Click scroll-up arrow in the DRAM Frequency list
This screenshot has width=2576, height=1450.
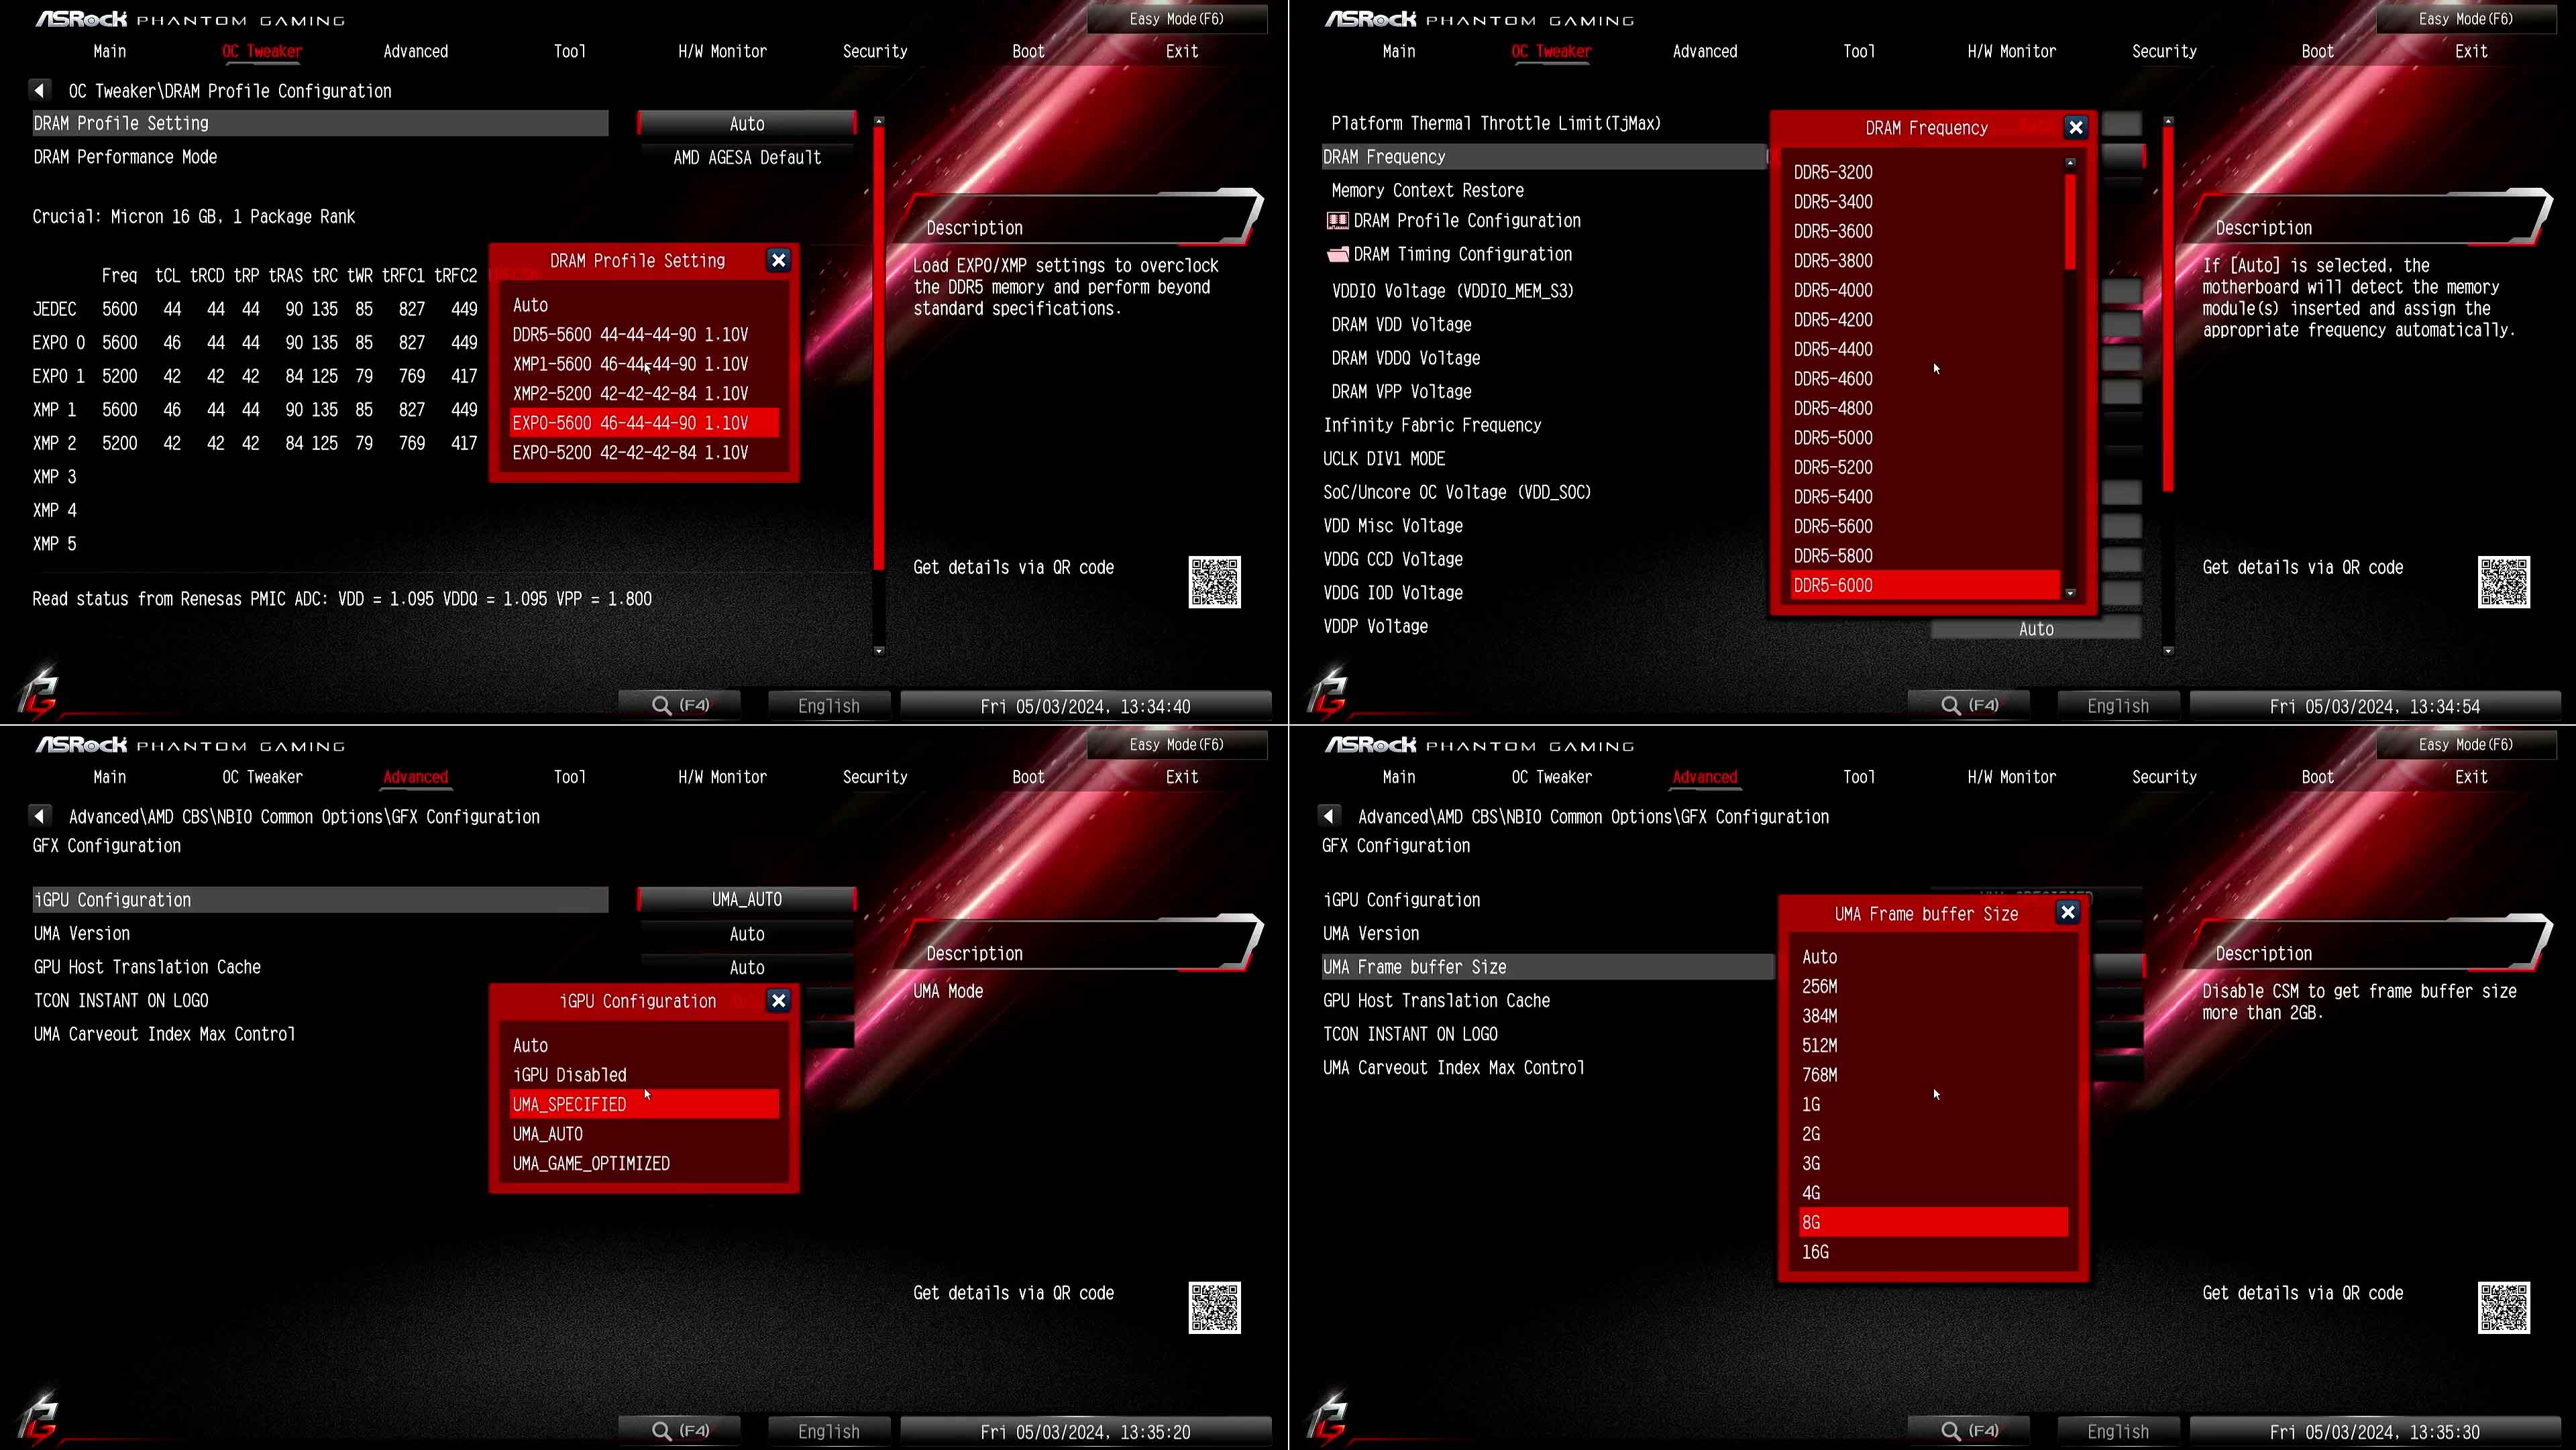[x=2070, y=162]
